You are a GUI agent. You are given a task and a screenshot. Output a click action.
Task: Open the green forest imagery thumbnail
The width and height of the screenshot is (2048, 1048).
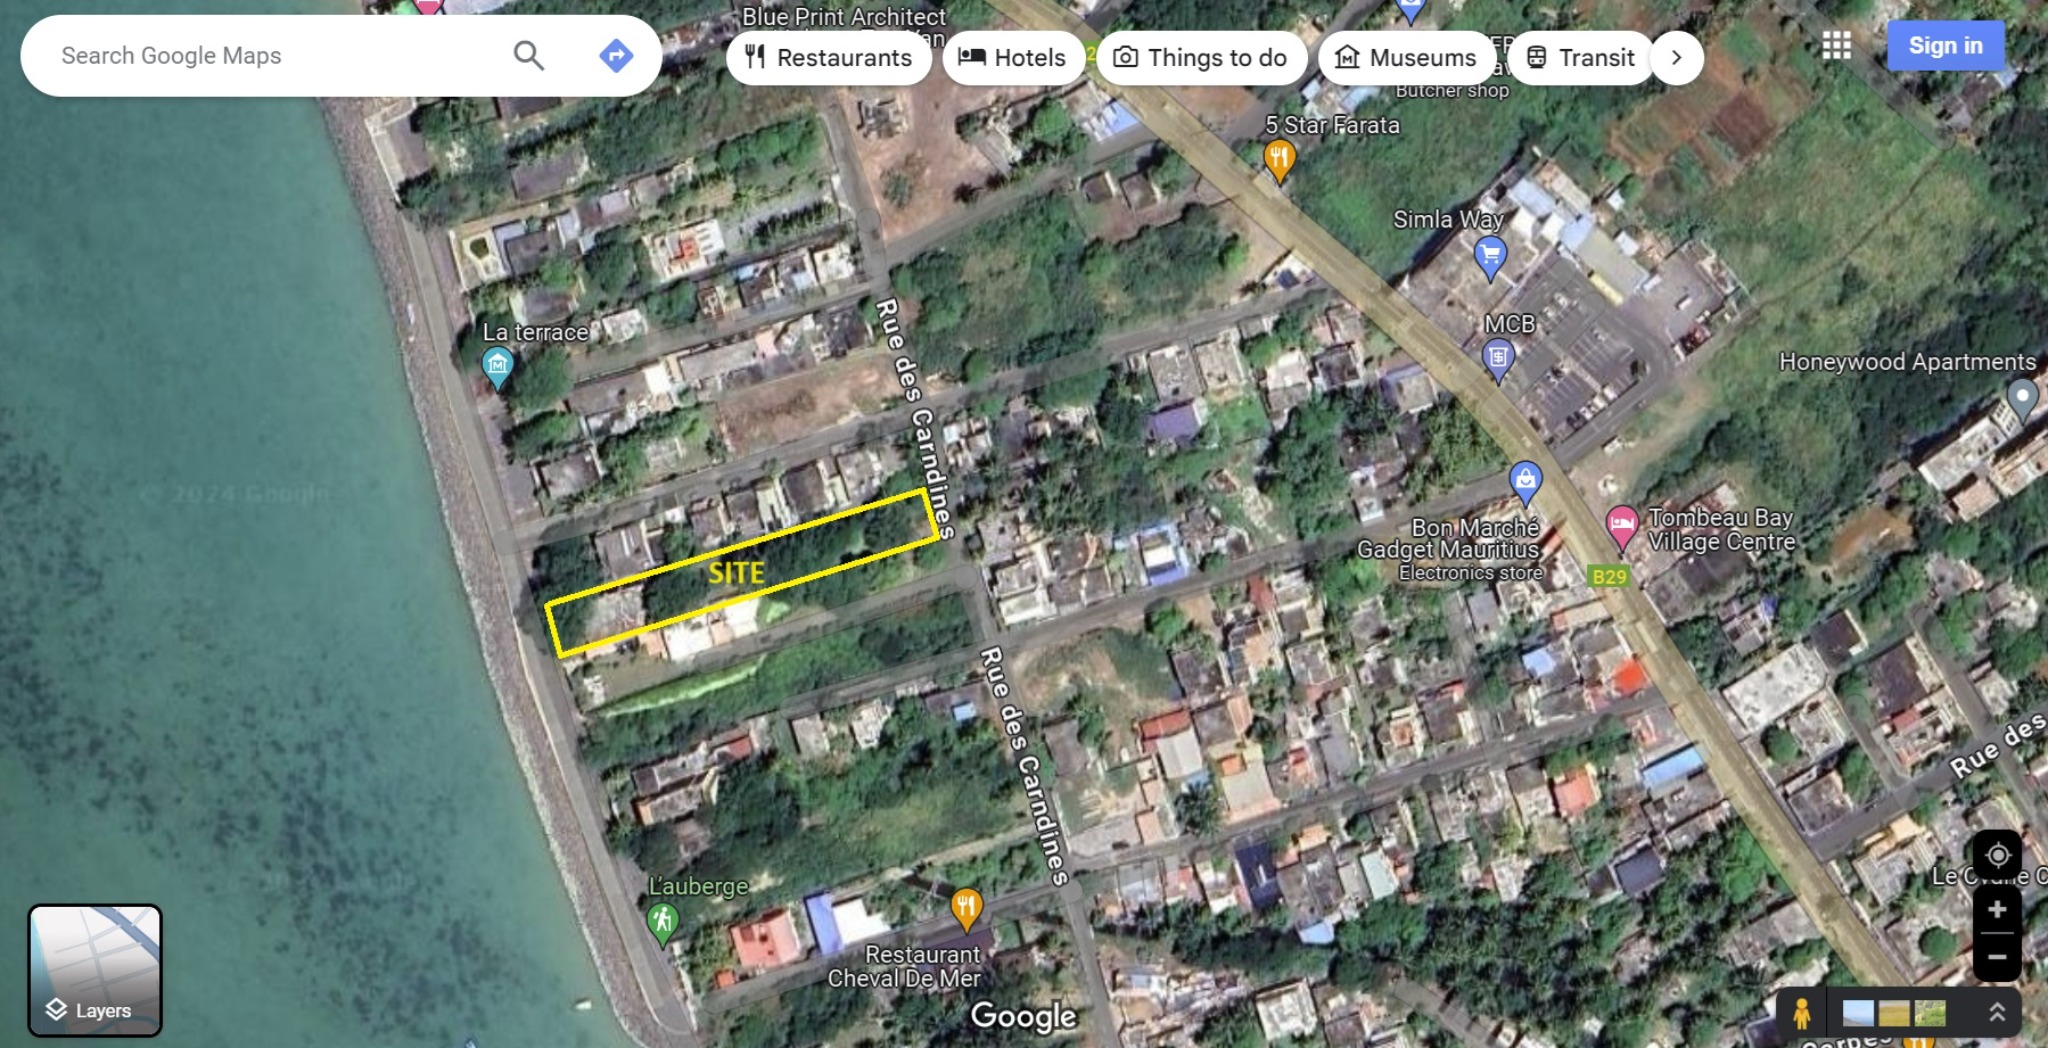1930,1013
